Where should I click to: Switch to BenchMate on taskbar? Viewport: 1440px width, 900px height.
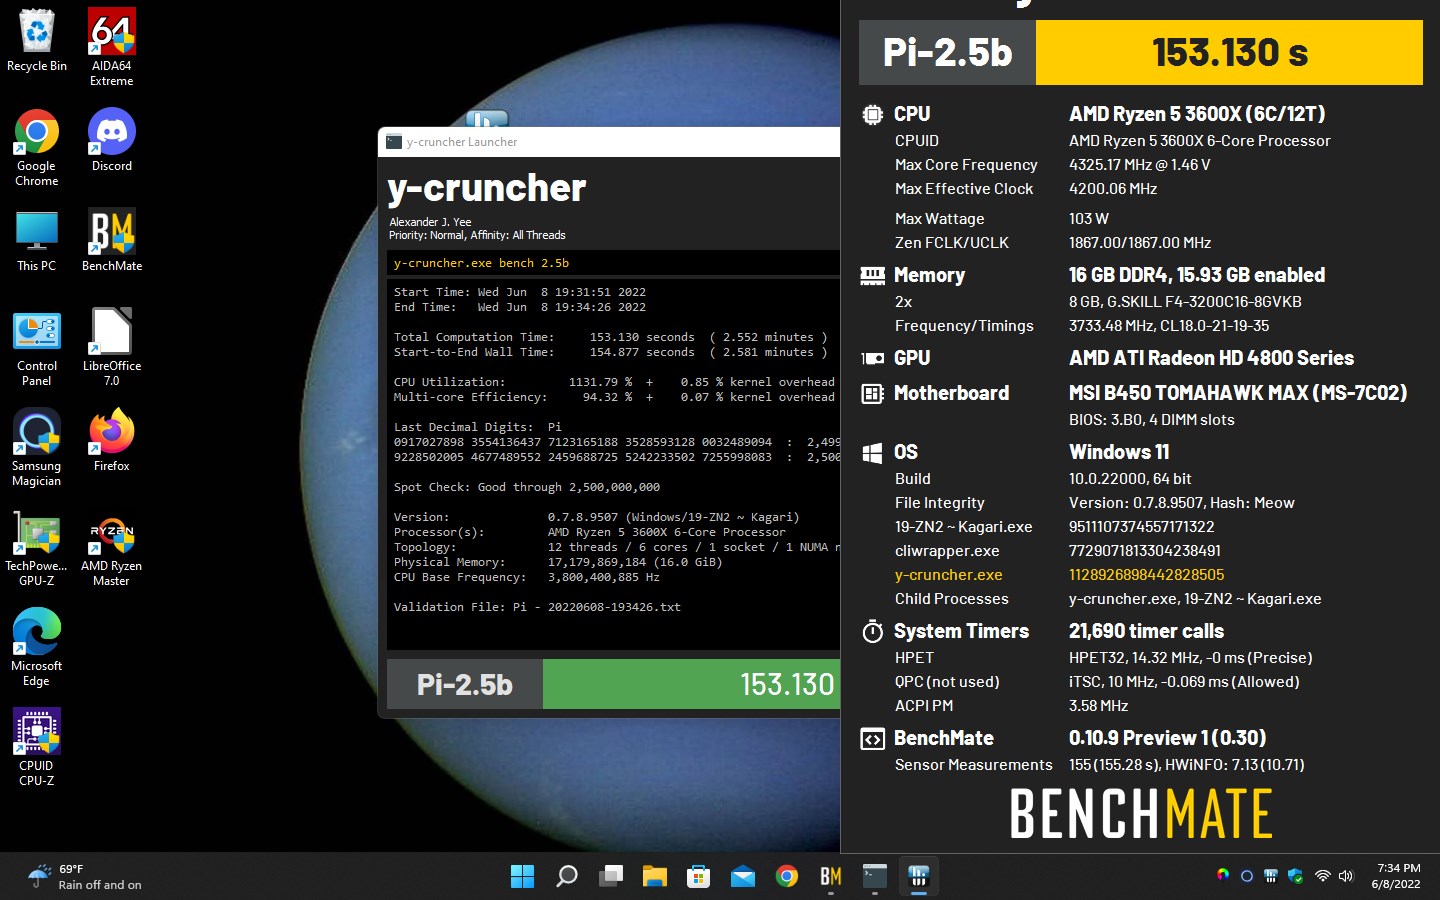coord(830,877)
